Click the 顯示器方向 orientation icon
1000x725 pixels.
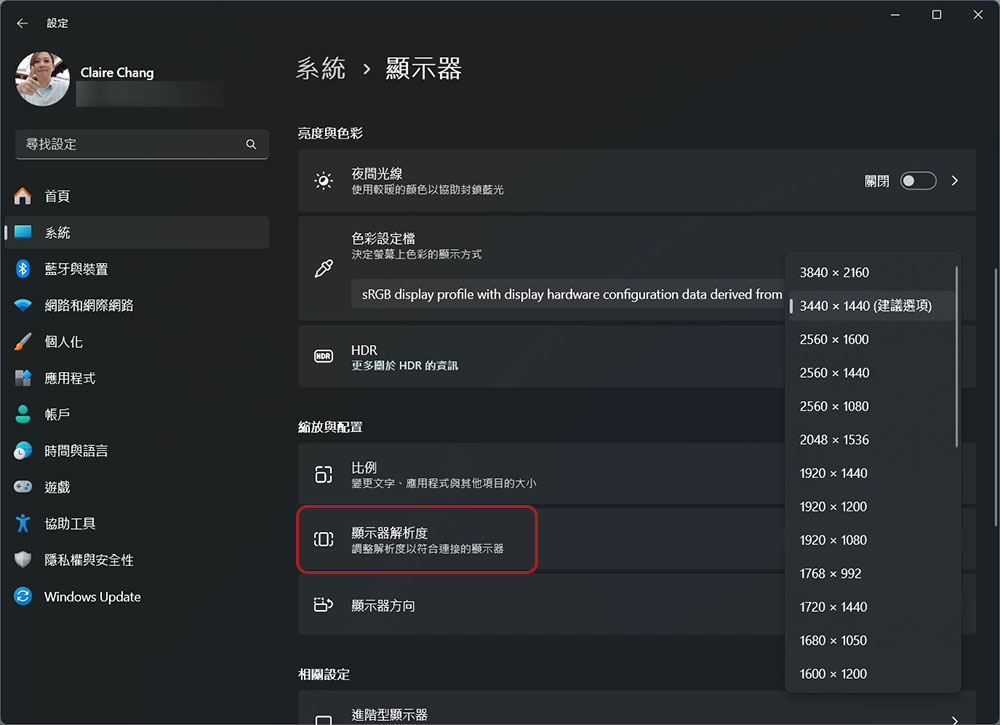pos(323,604)
